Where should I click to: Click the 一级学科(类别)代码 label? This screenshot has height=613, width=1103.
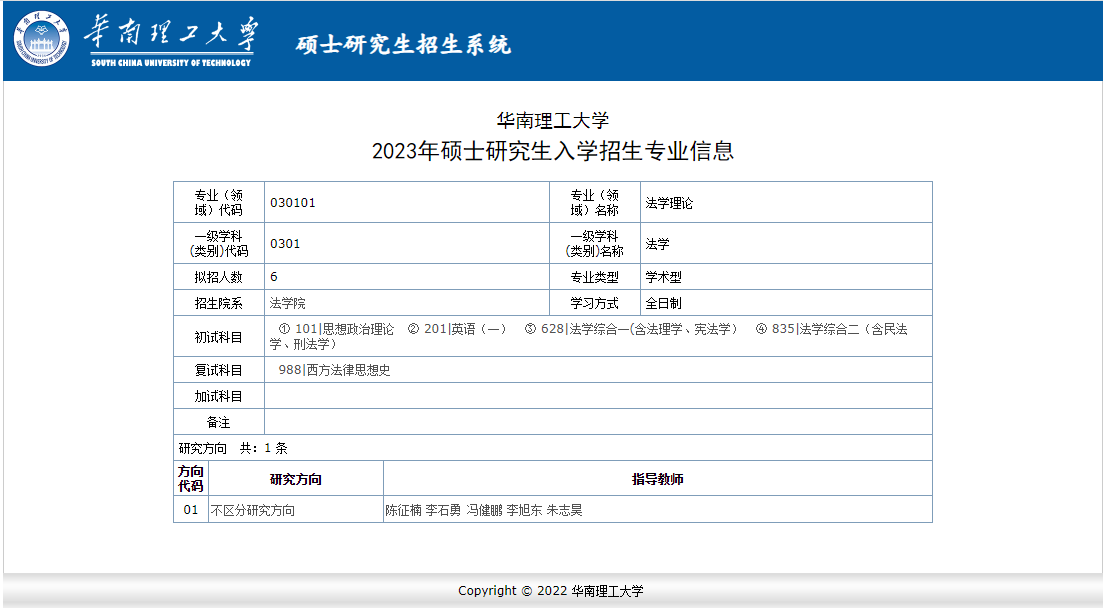click(218, 244)
